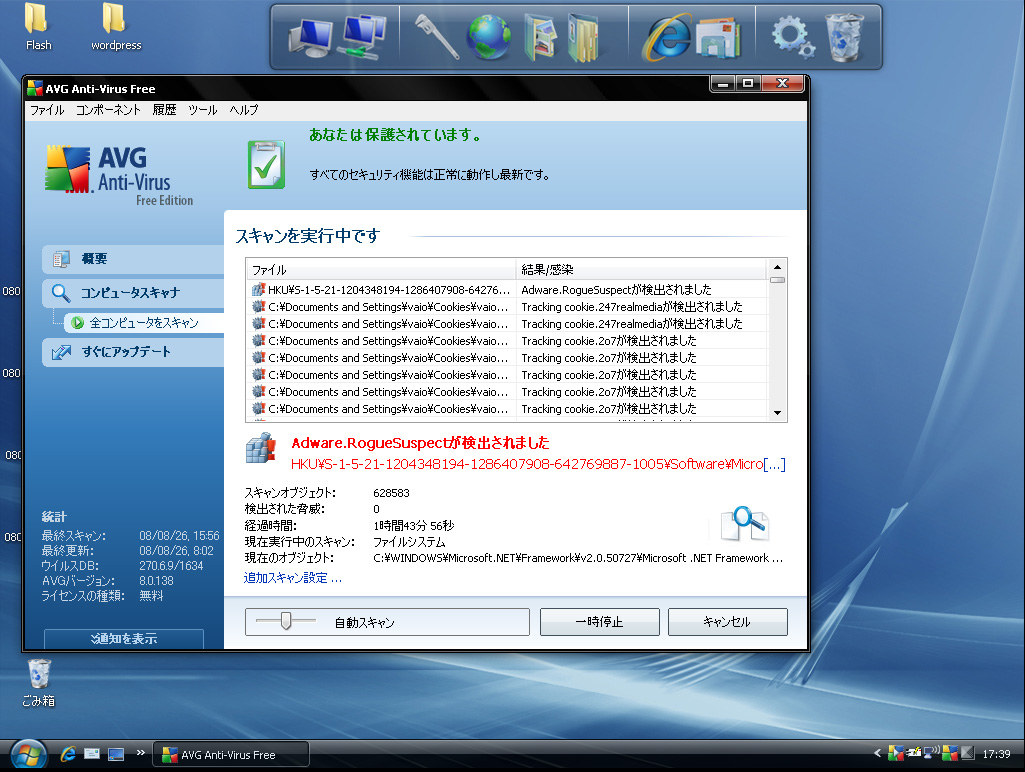Click the AVG tray icon beside the clock
The height and width of the screenshot is (772, 1025).
coord(950,754)
